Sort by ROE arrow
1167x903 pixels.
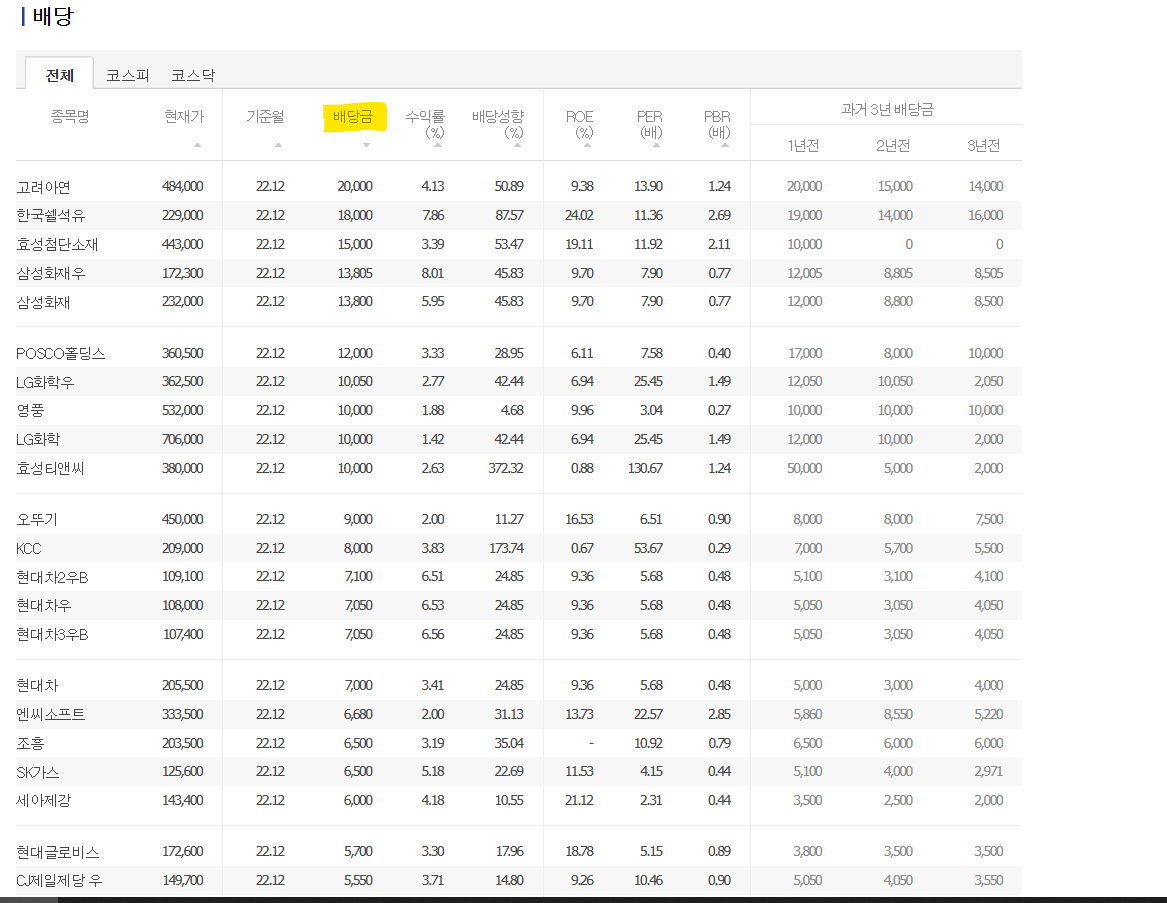[x=587, y=145]
